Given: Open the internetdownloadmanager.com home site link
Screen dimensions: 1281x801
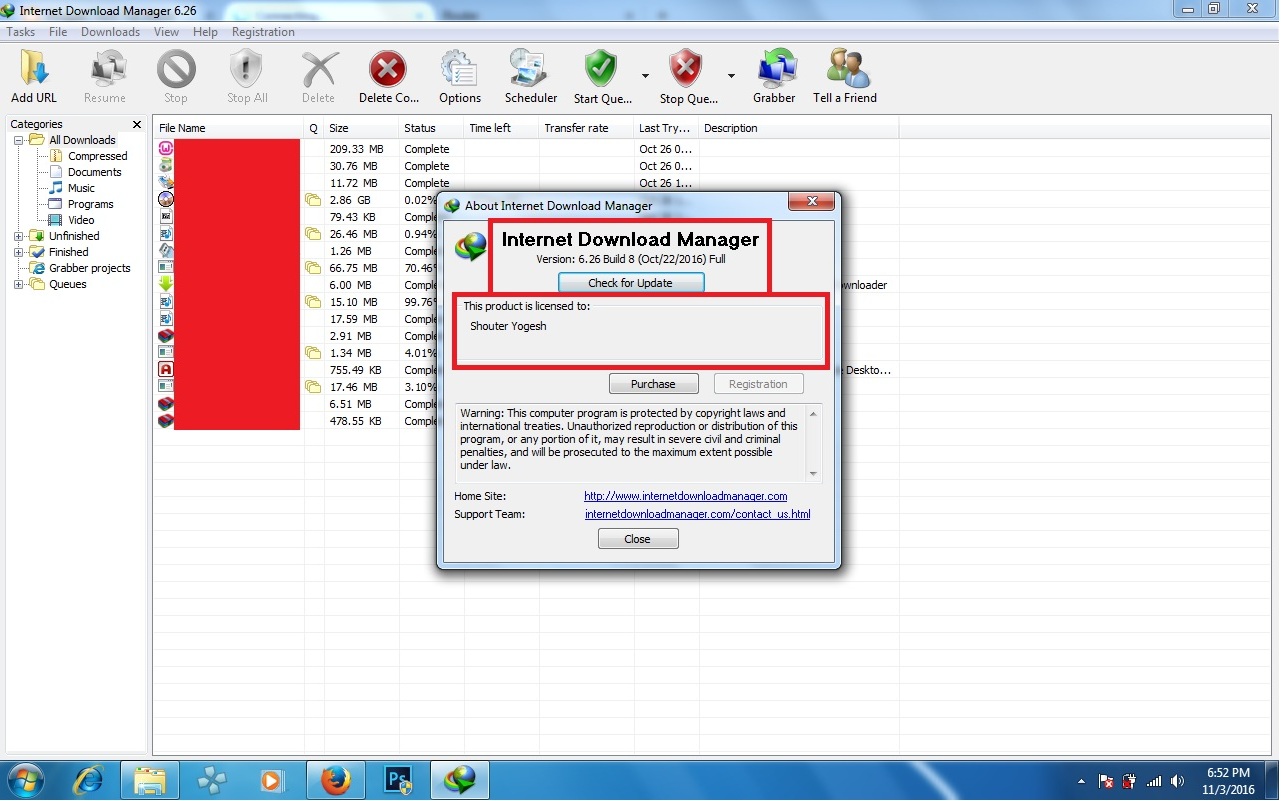Looking at the screenshot, I should (686, 496).
